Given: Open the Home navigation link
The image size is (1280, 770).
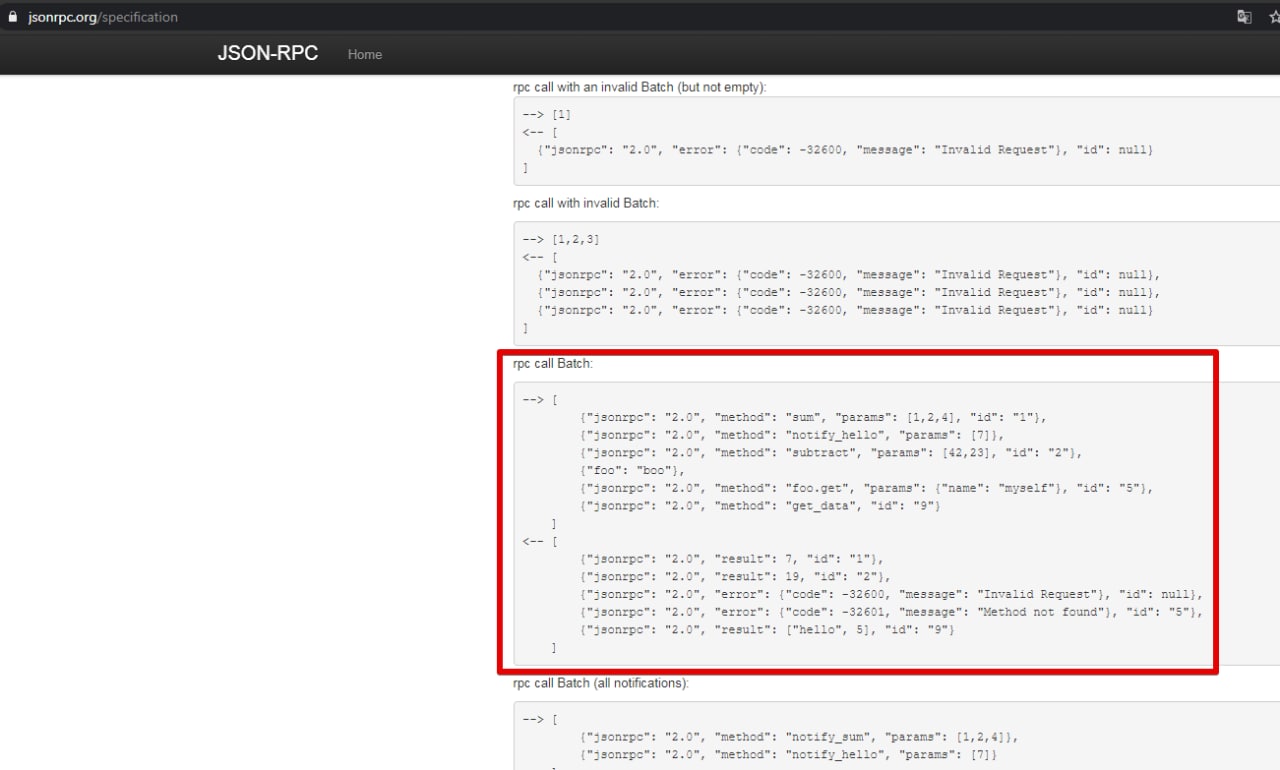Looking at the screenshot, I should click(x=365, y=55).
